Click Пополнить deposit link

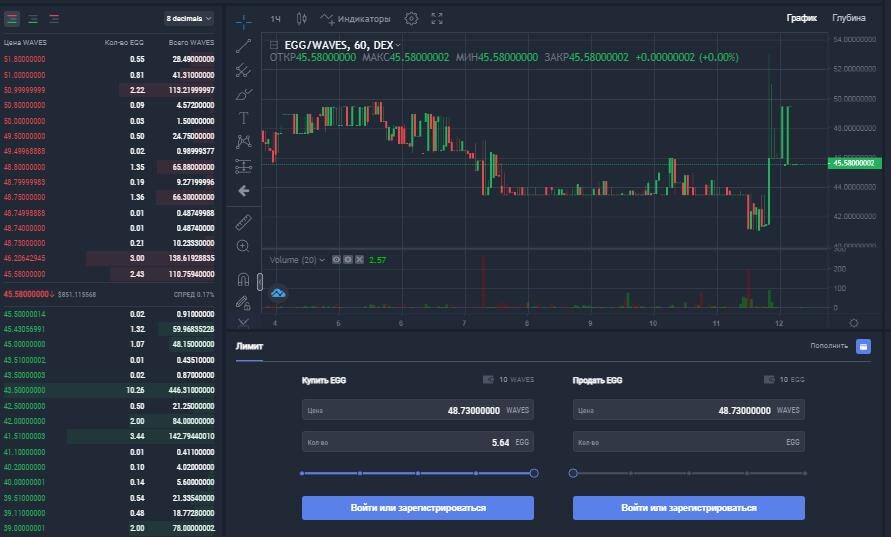(828, 345)
